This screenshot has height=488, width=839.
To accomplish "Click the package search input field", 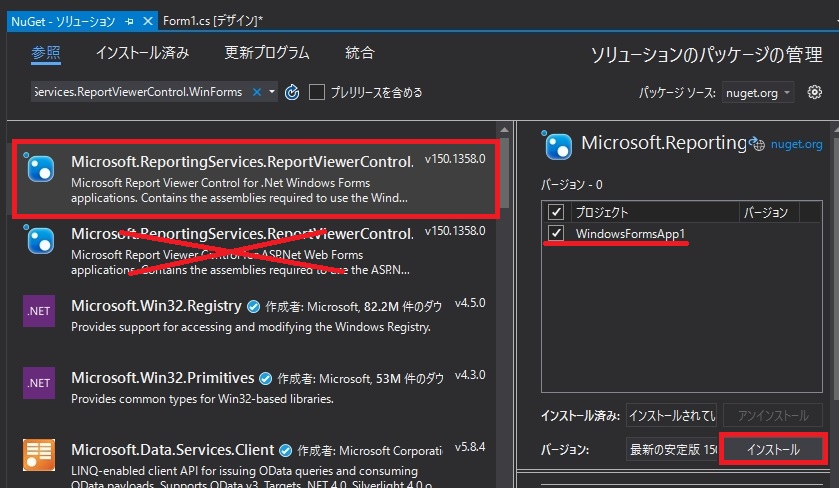I will (x=139, y=92).
